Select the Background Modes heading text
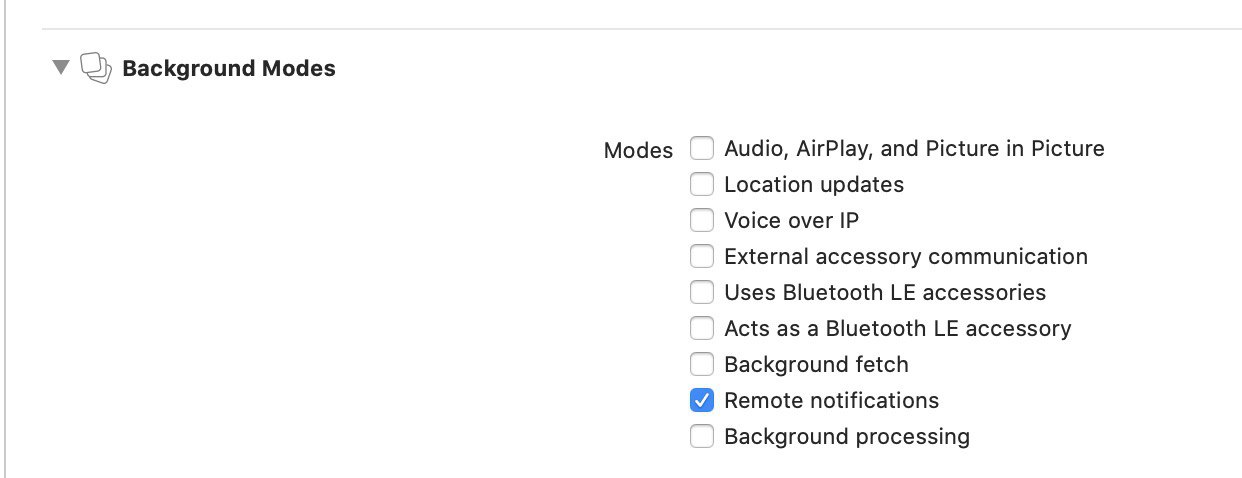This screenshot has width=1242, height=478. pos(229,69)
